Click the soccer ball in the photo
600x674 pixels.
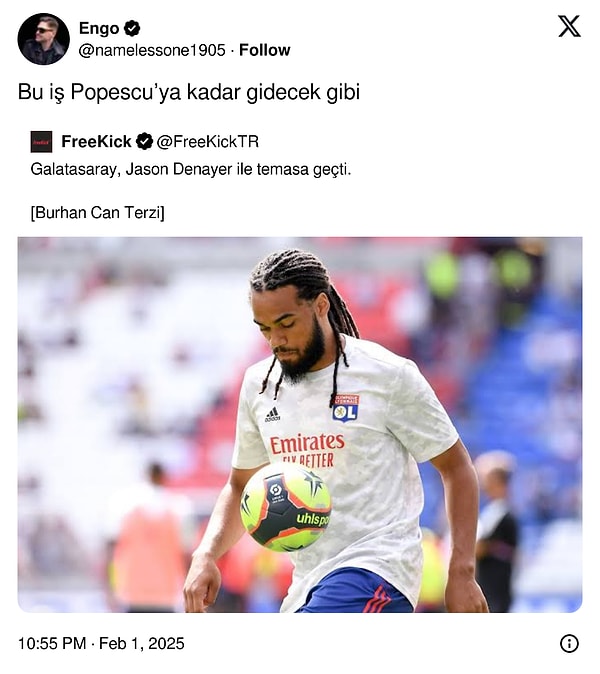(x=285, y=507)
